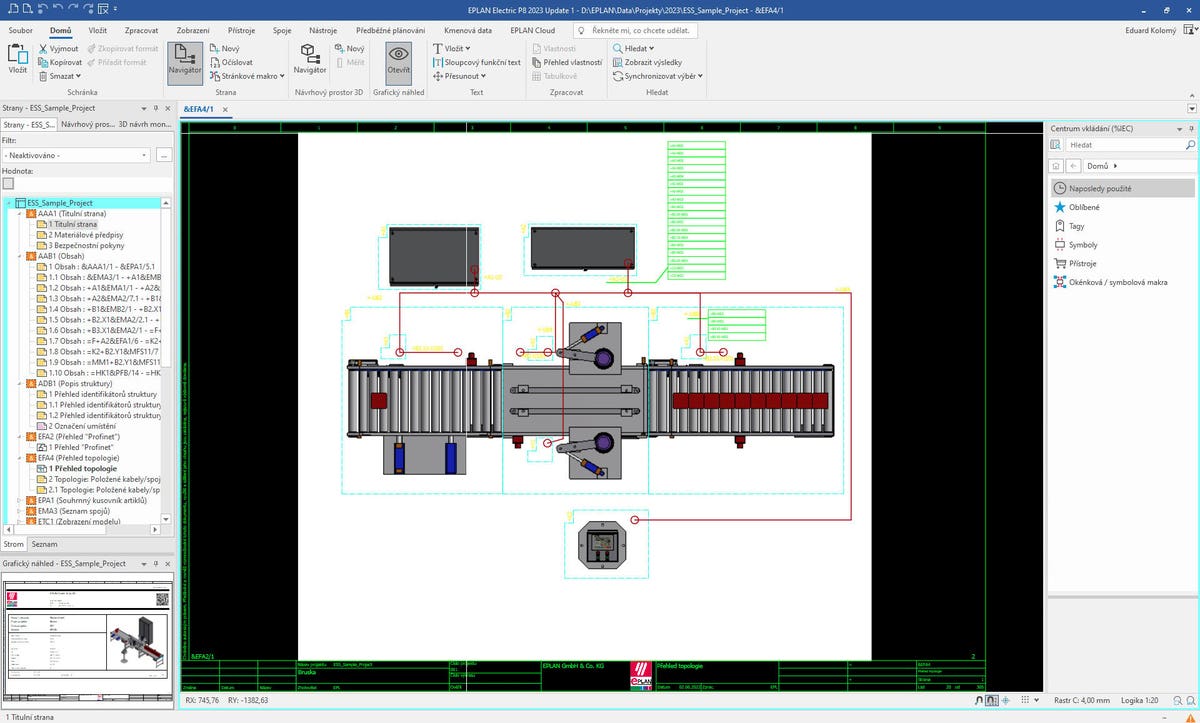
Task: Expand the Stránkové makro dropdown
Action: 281,76
